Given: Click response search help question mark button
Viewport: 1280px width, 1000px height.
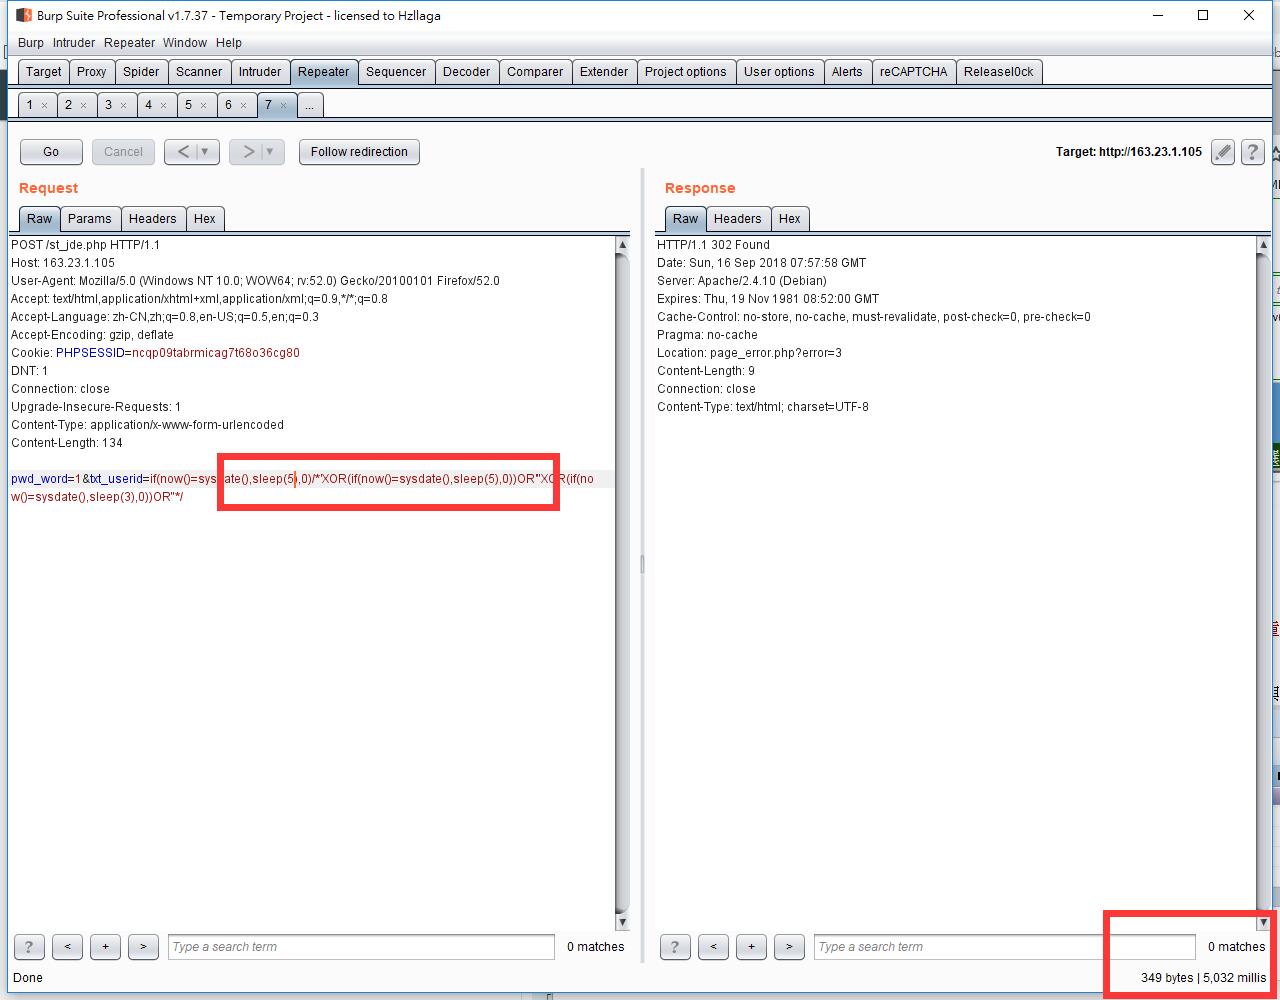Looking at the screenshot, I should click(x=675, y=947).
